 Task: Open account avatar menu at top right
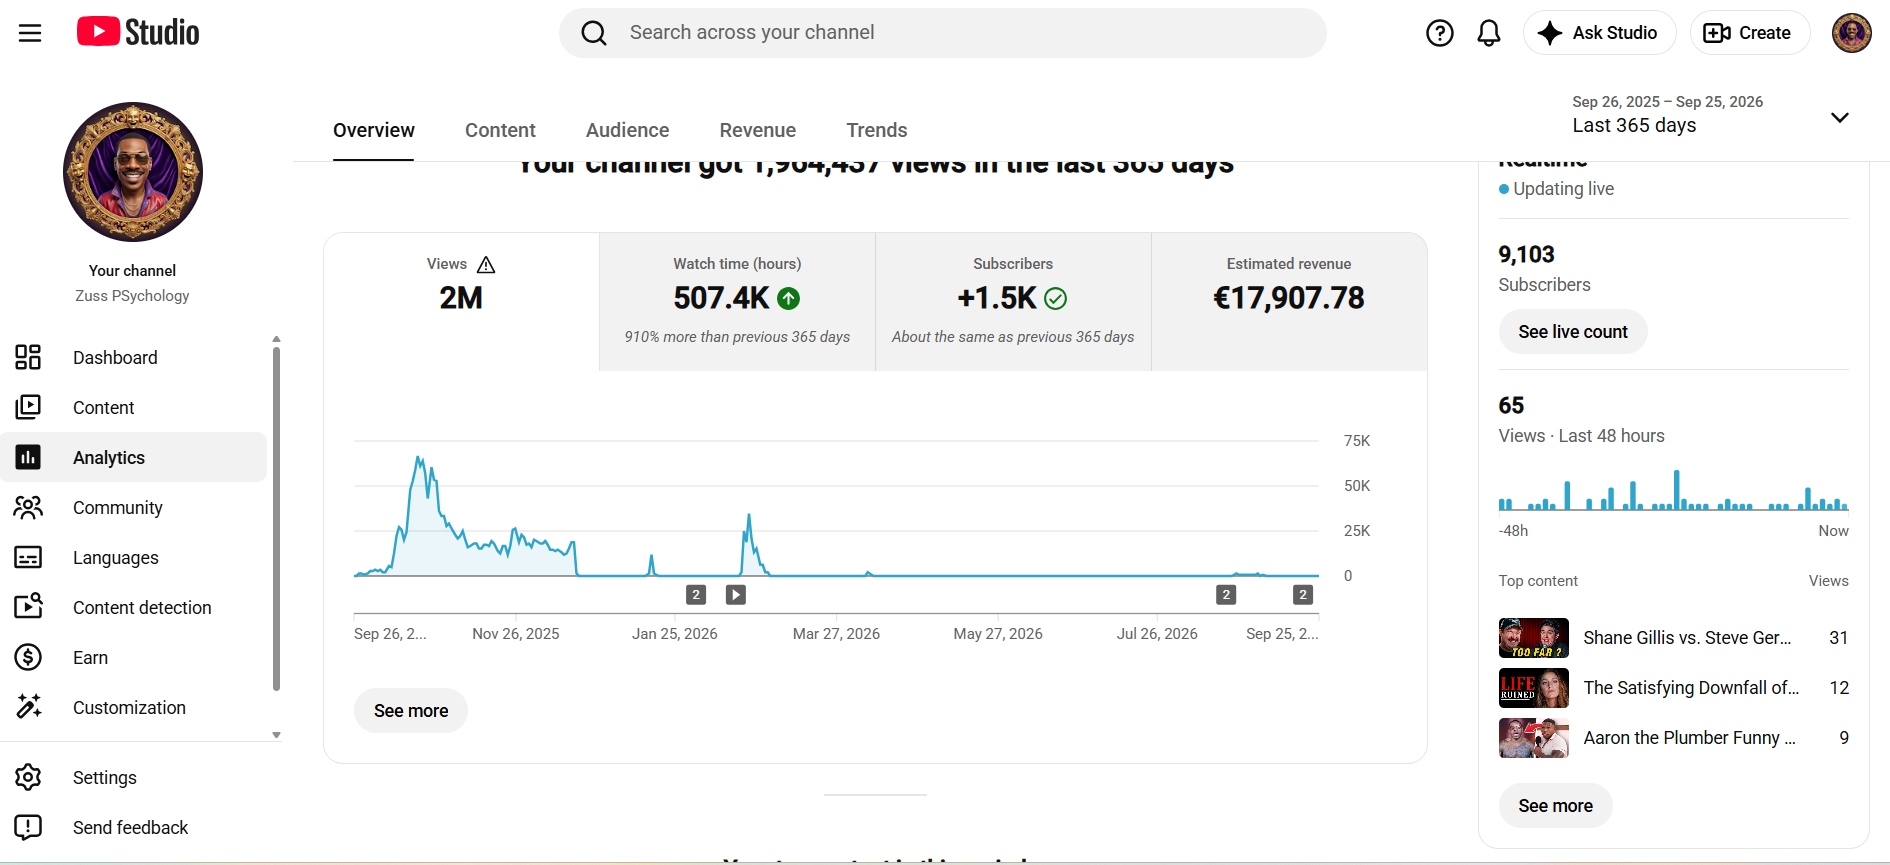pyautogui.click(x=1851, y=33)
